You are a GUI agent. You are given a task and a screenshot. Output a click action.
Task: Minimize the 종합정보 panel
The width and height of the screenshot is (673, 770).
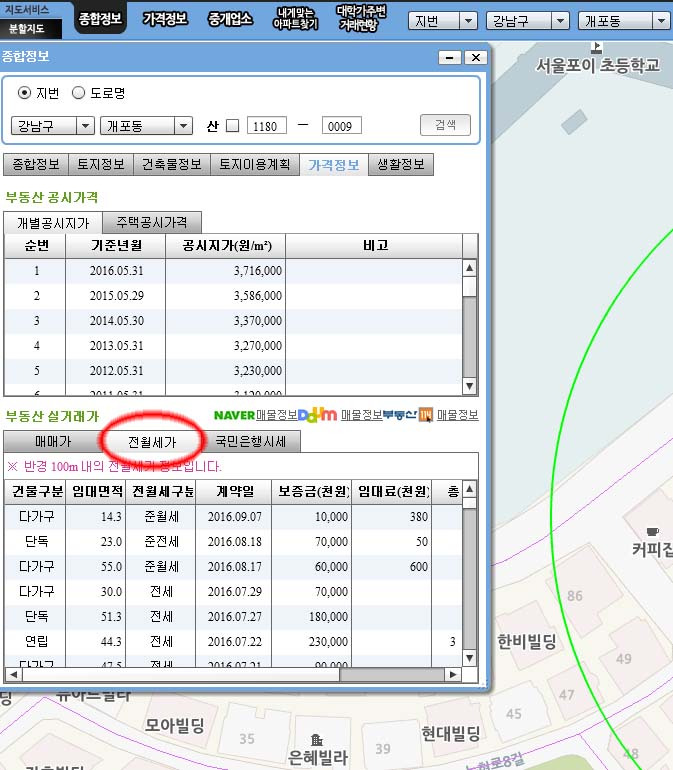point(449,57)
